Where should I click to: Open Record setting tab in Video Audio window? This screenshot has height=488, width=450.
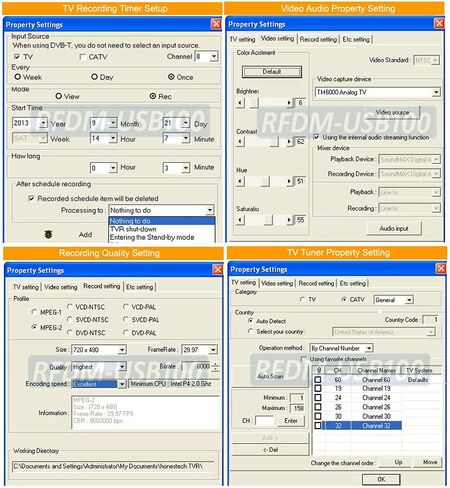tap(318, 39)
